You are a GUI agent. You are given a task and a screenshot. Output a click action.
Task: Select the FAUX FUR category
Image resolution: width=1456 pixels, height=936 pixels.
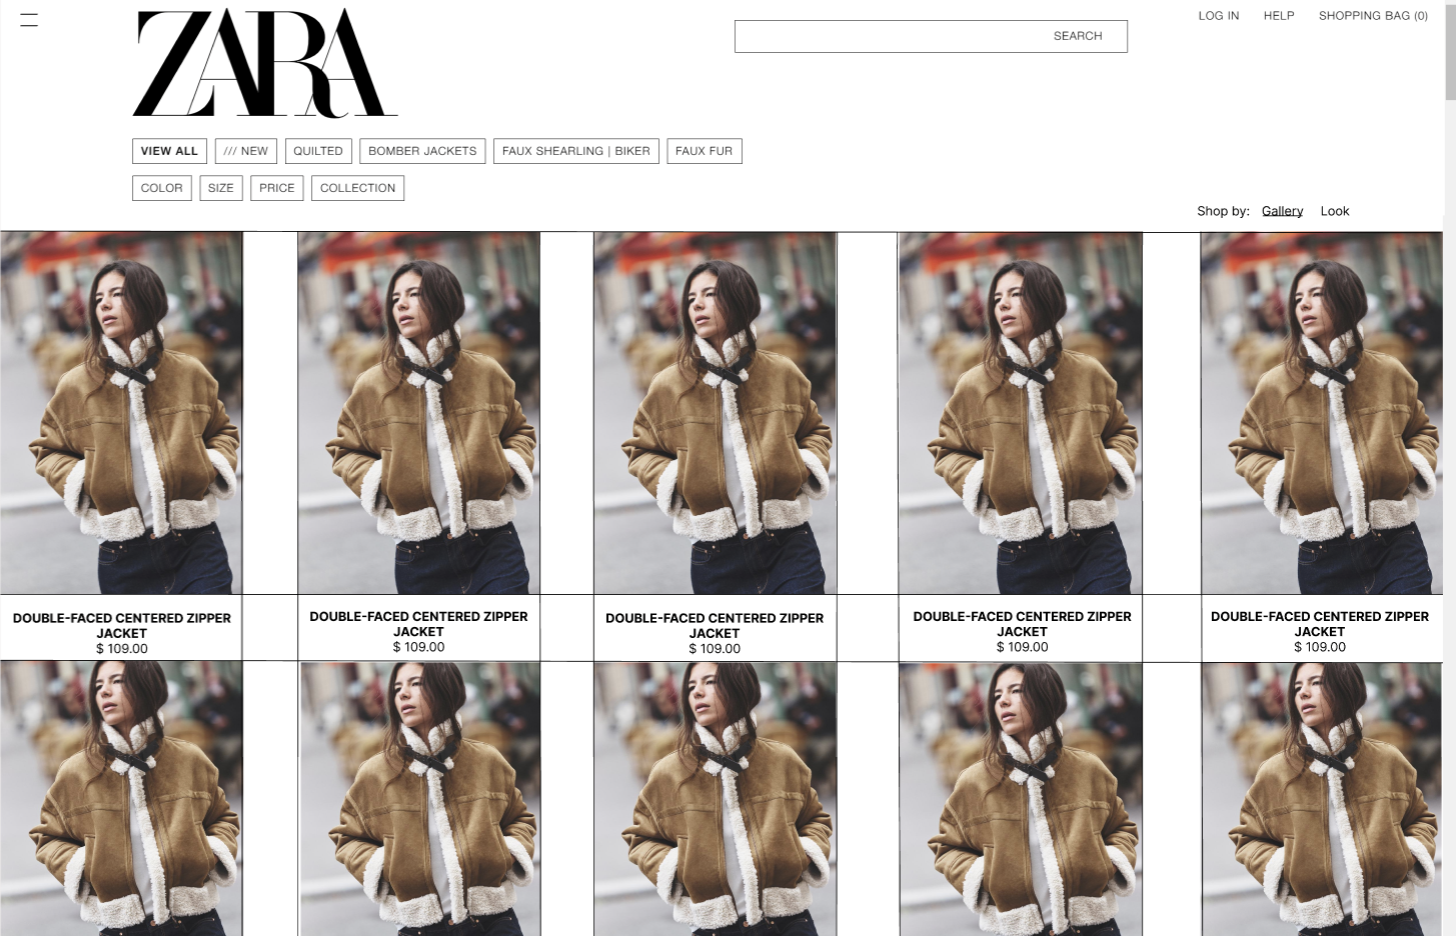click(x=704, y=151)
